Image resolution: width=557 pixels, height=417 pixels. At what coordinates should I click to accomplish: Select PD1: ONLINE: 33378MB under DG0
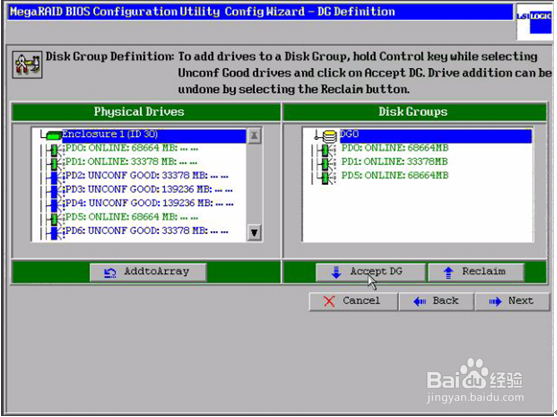point(394,162)
